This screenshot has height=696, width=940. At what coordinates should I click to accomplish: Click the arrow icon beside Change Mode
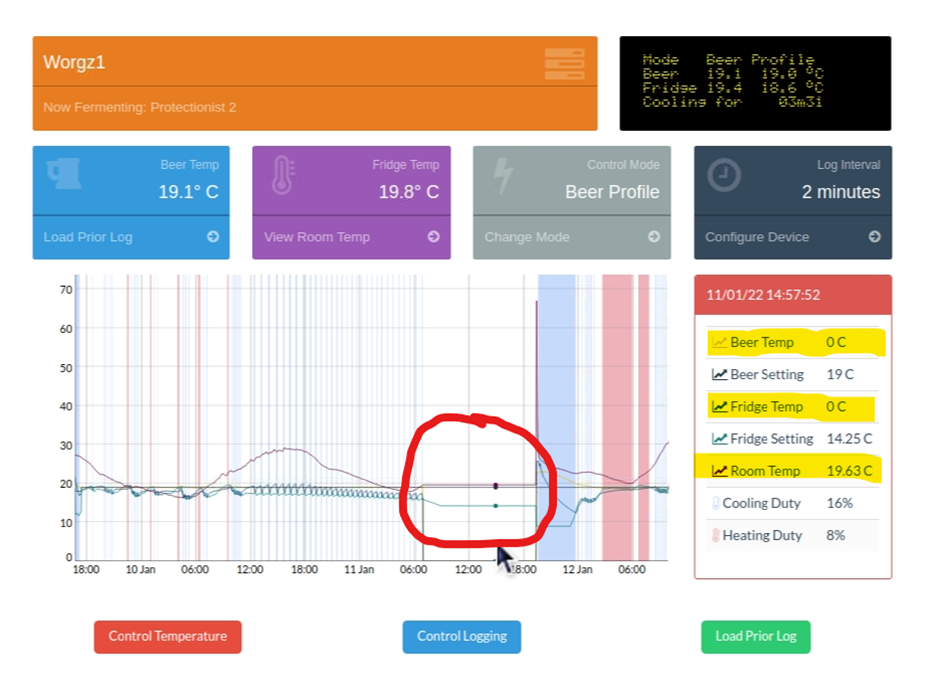click(654, 237)
